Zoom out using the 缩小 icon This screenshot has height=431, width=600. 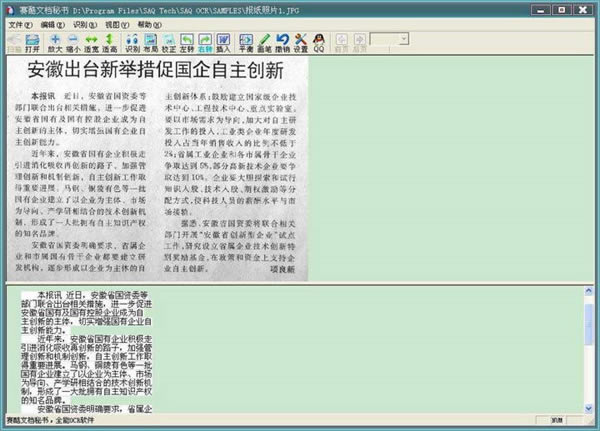[x=72, y=42]
